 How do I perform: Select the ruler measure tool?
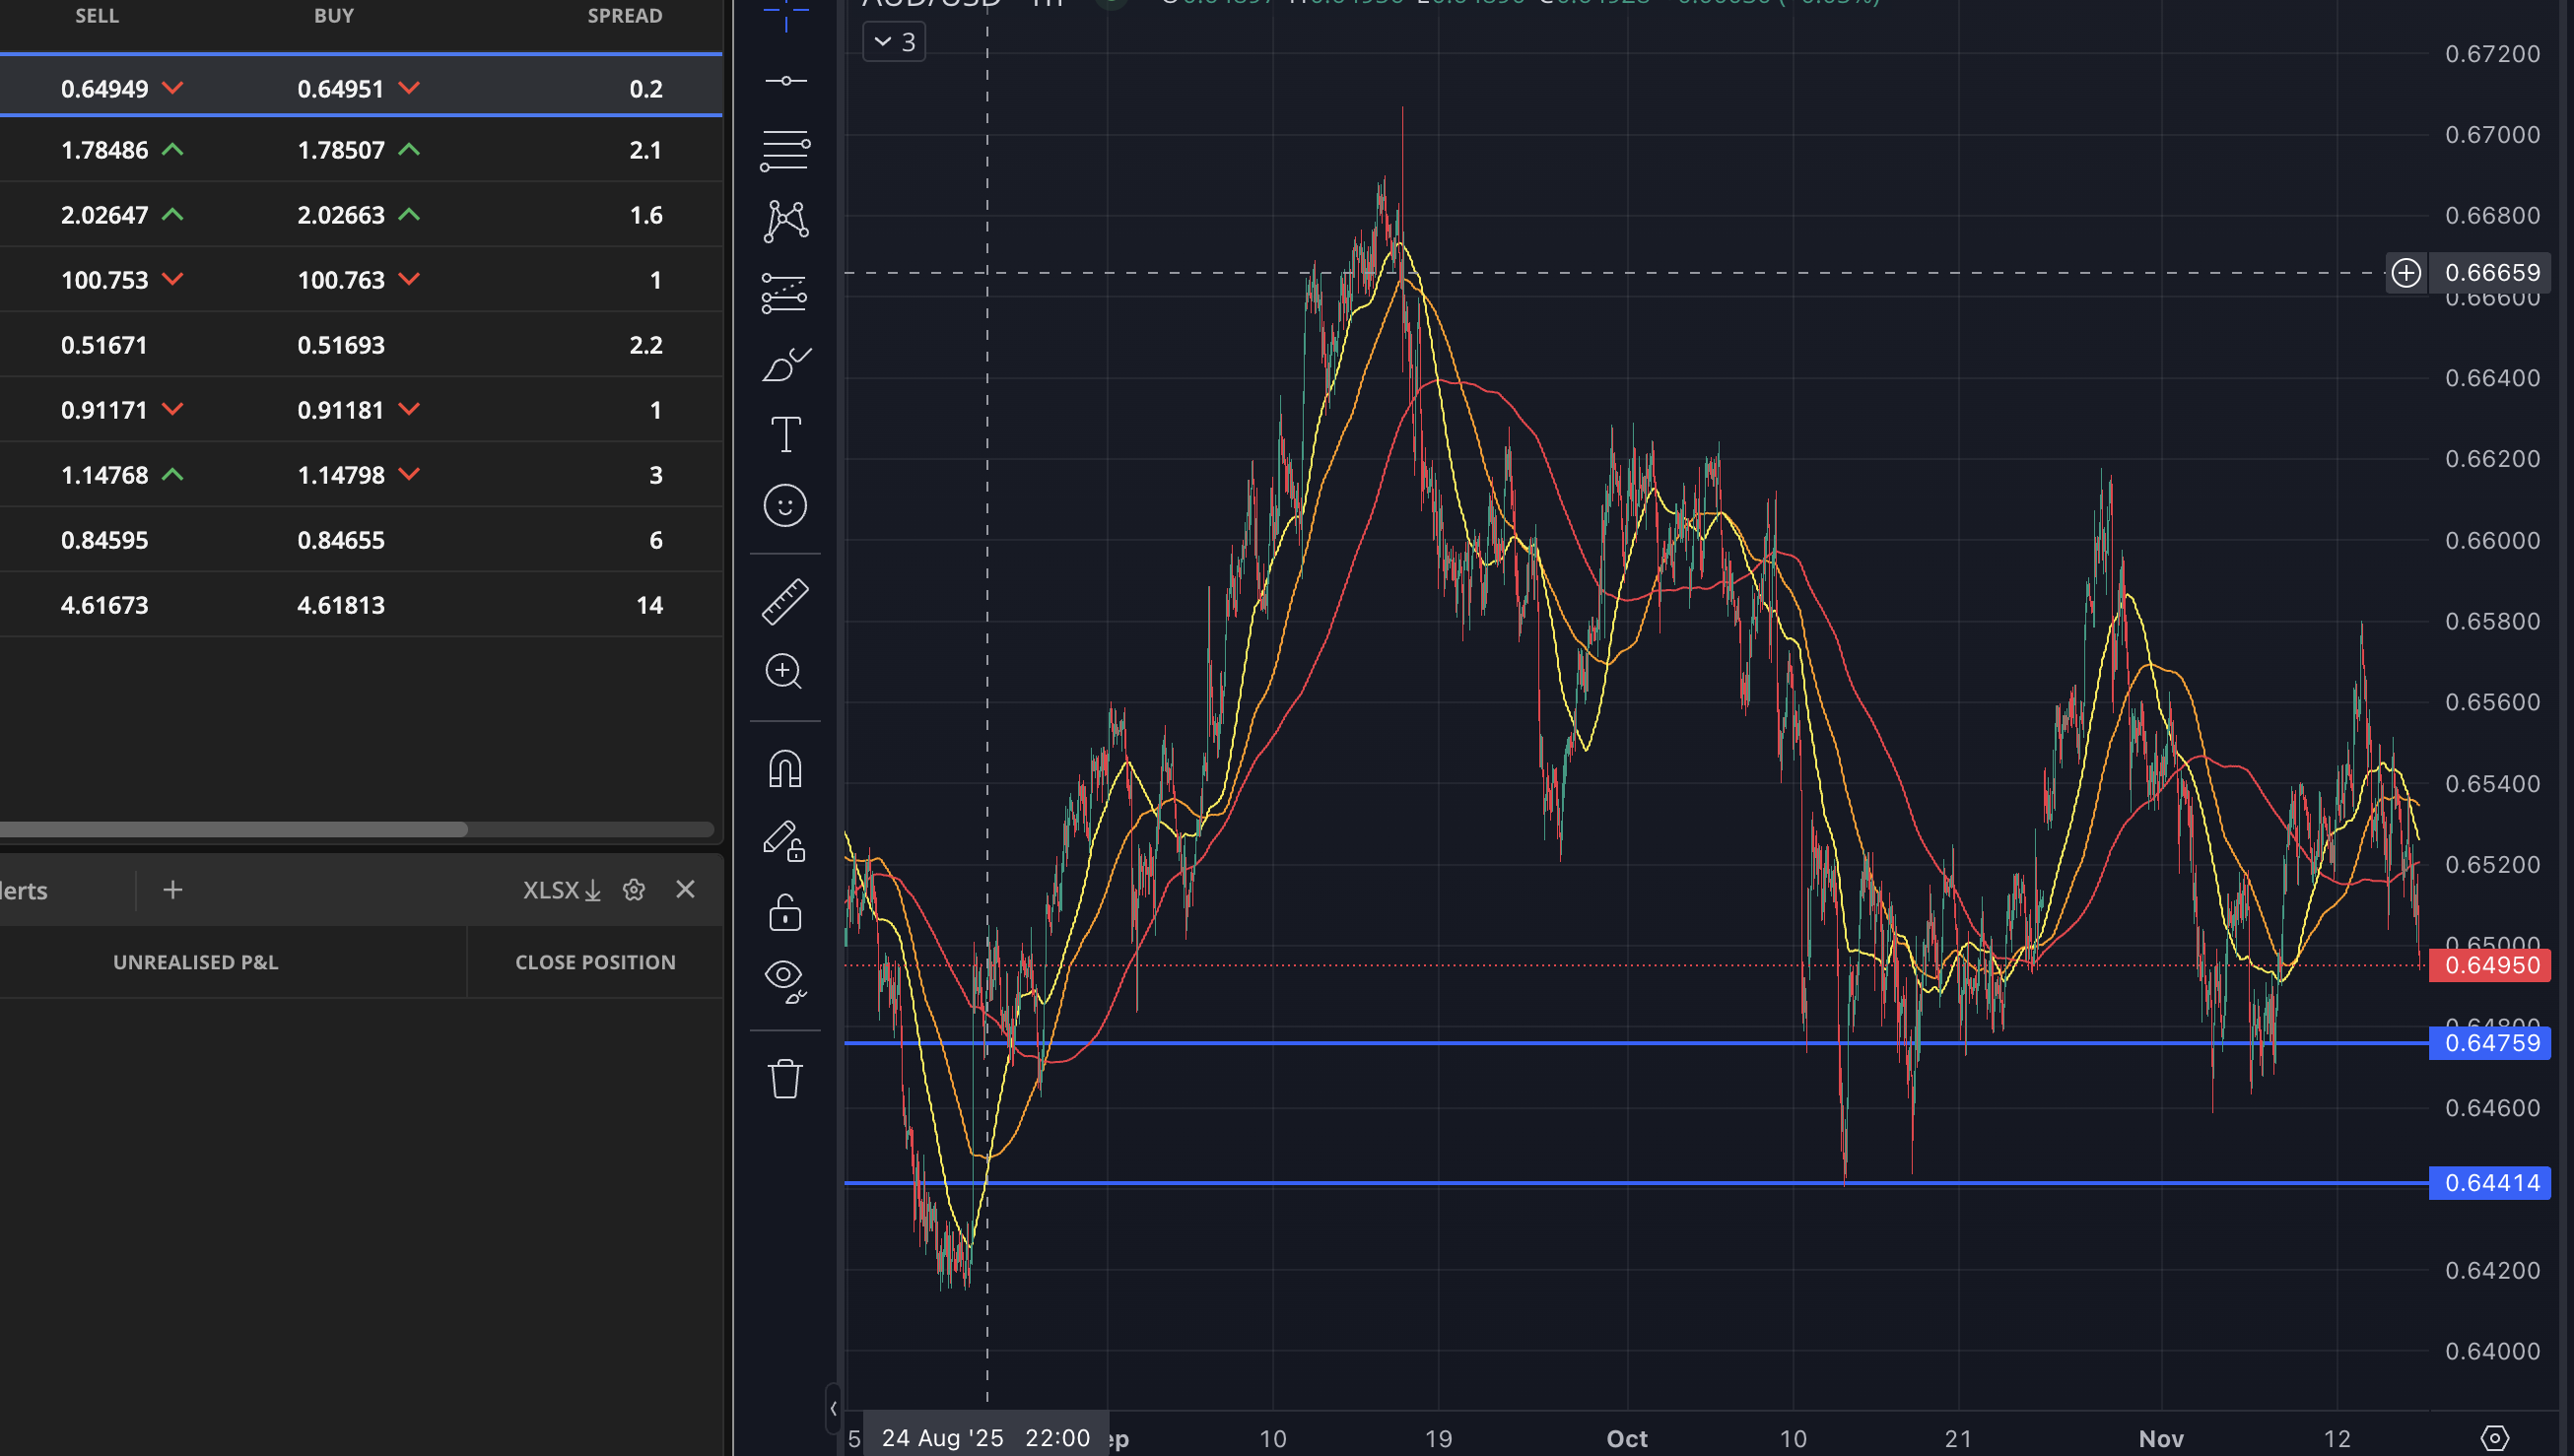tap(785, 602)
